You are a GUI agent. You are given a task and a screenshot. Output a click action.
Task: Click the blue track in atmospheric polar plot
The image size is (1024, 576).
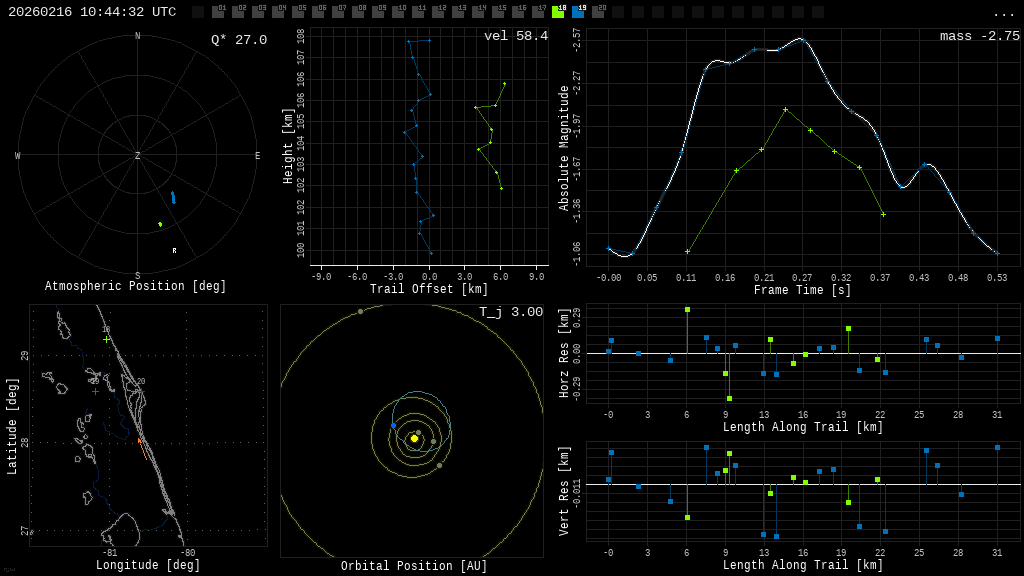click(x=173, y=198)
